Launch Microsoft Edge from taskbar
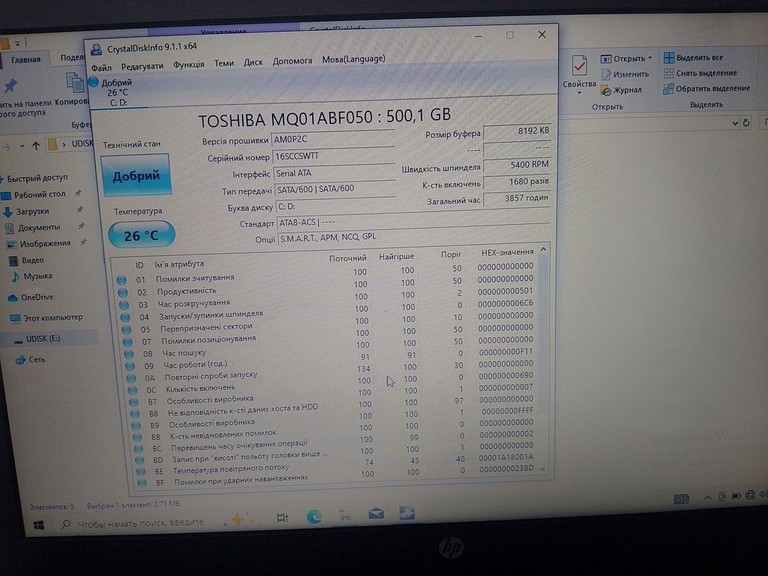The height and width of the screenshot is (576, 768). tap(314, 516)
